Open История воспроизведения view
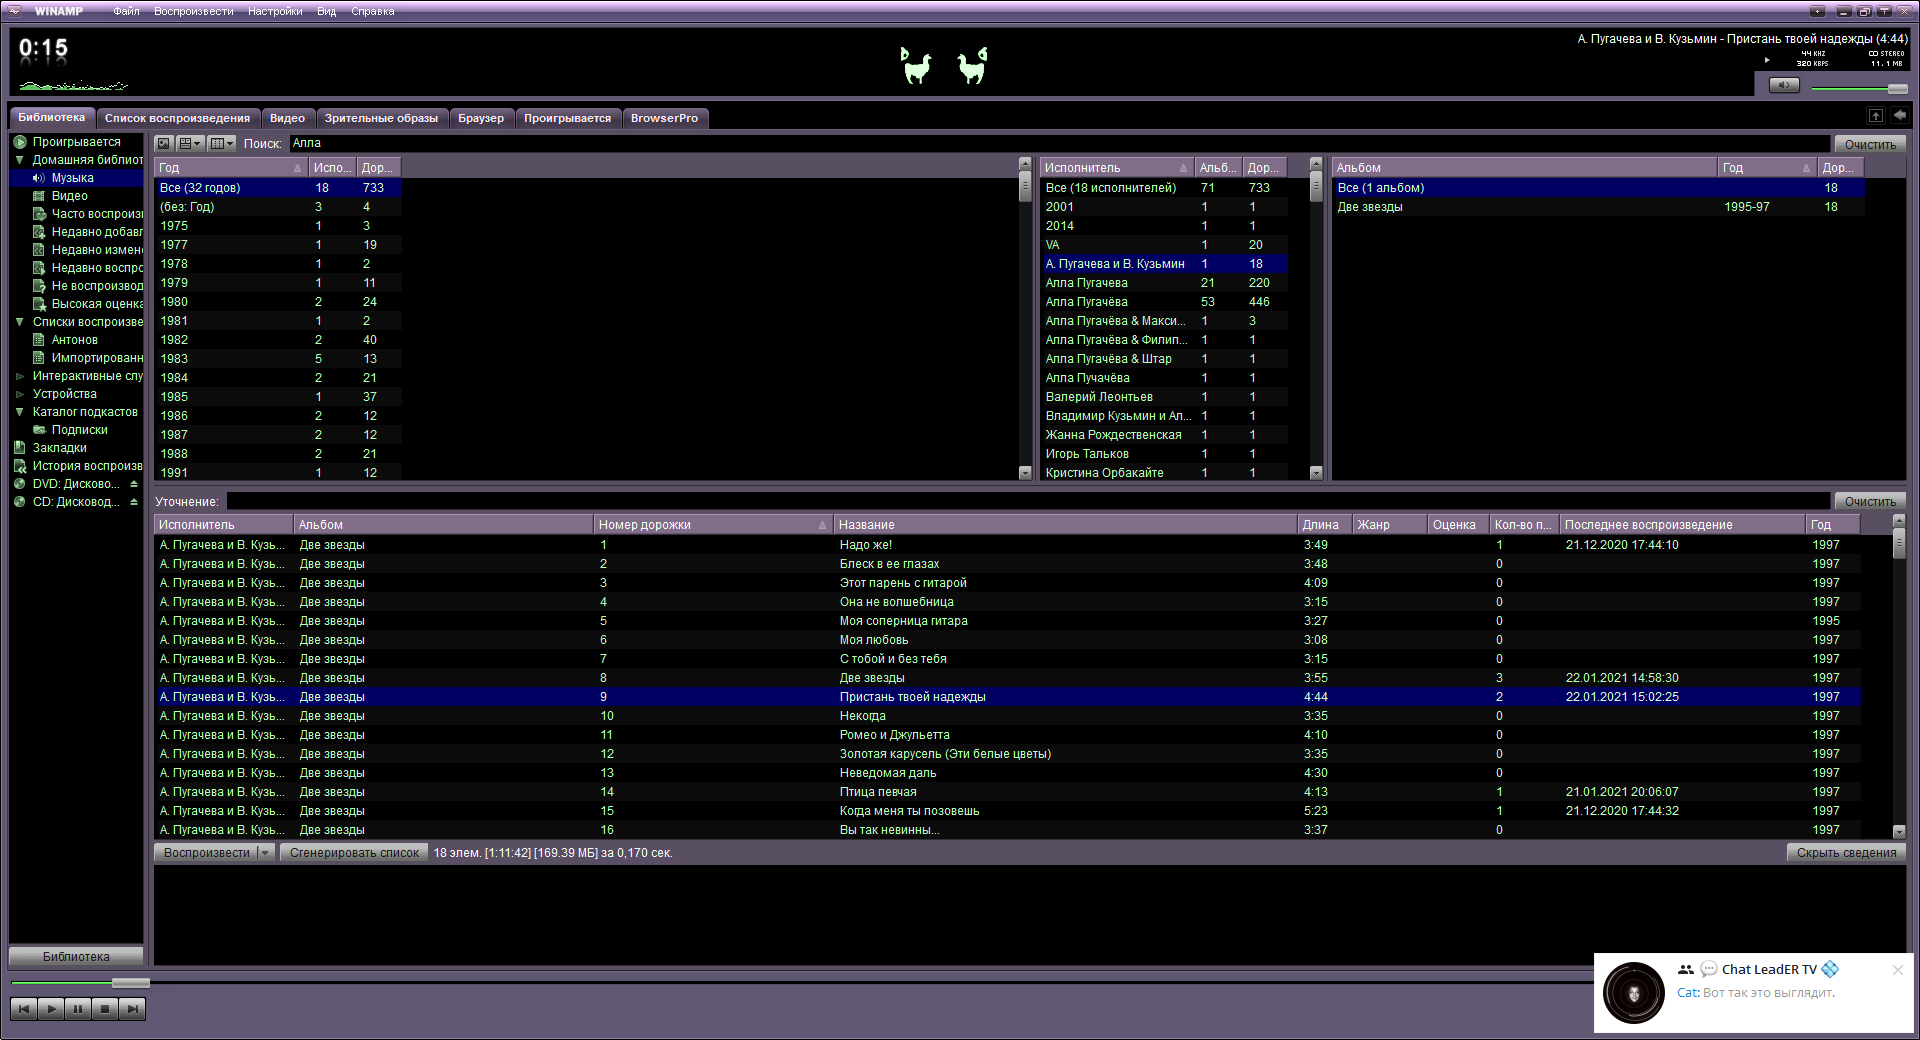 87,466
